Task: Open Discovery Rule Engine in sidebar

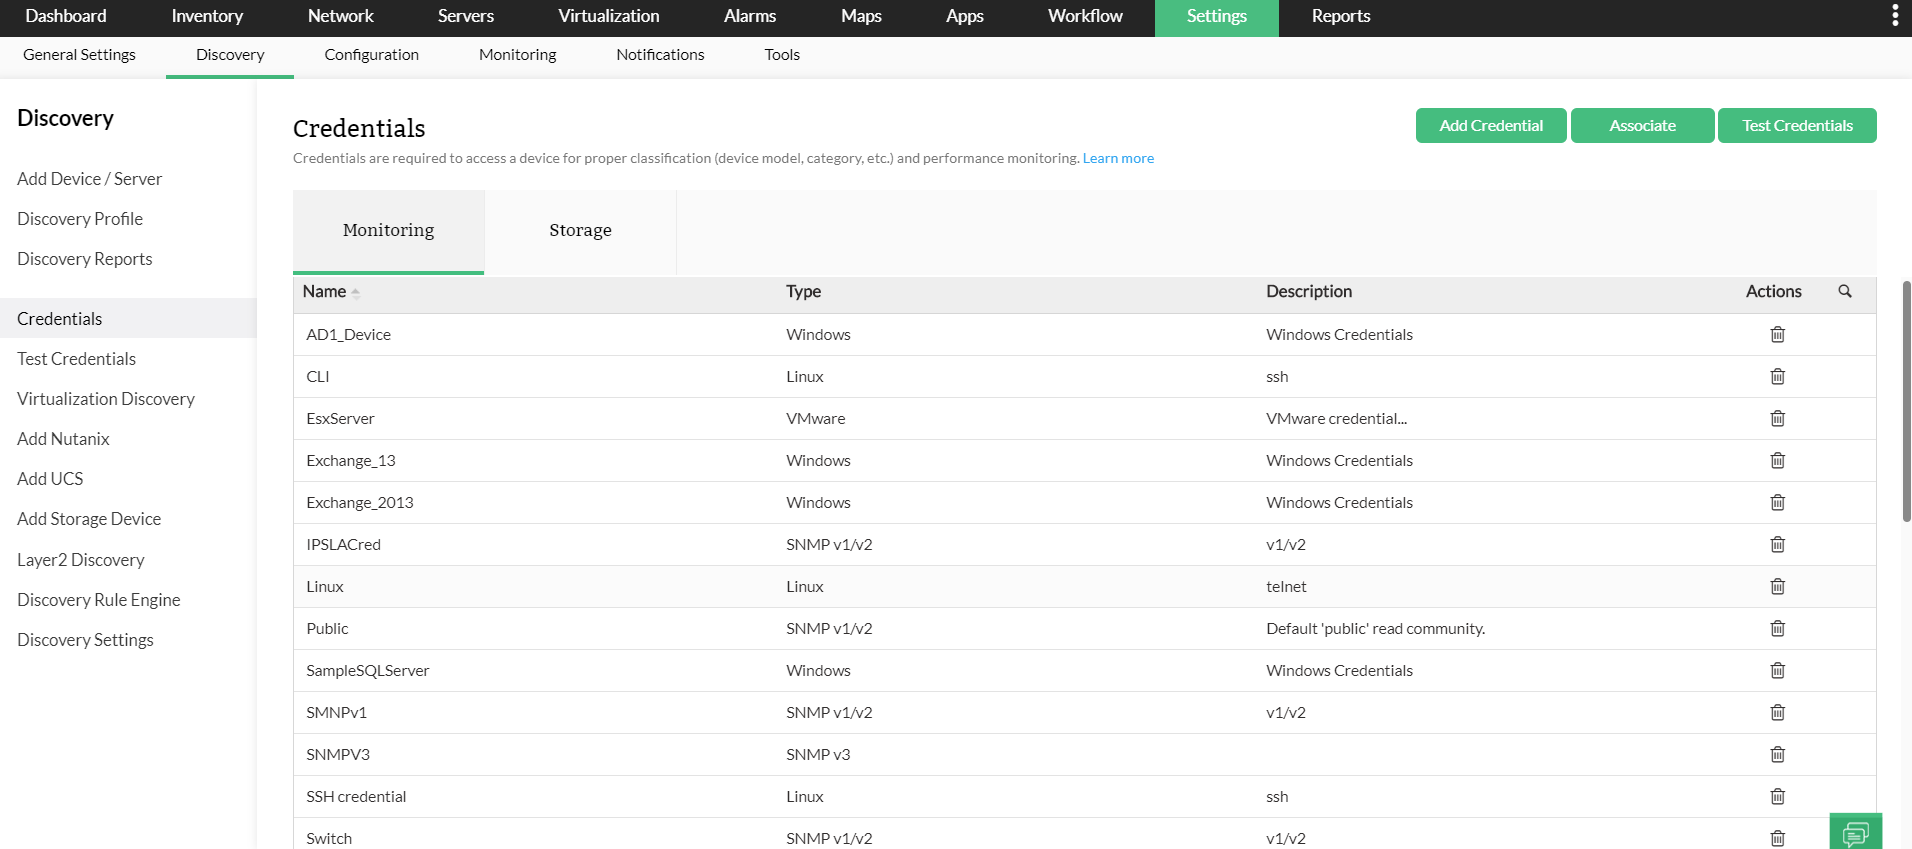Action: (x=99, y=600)
